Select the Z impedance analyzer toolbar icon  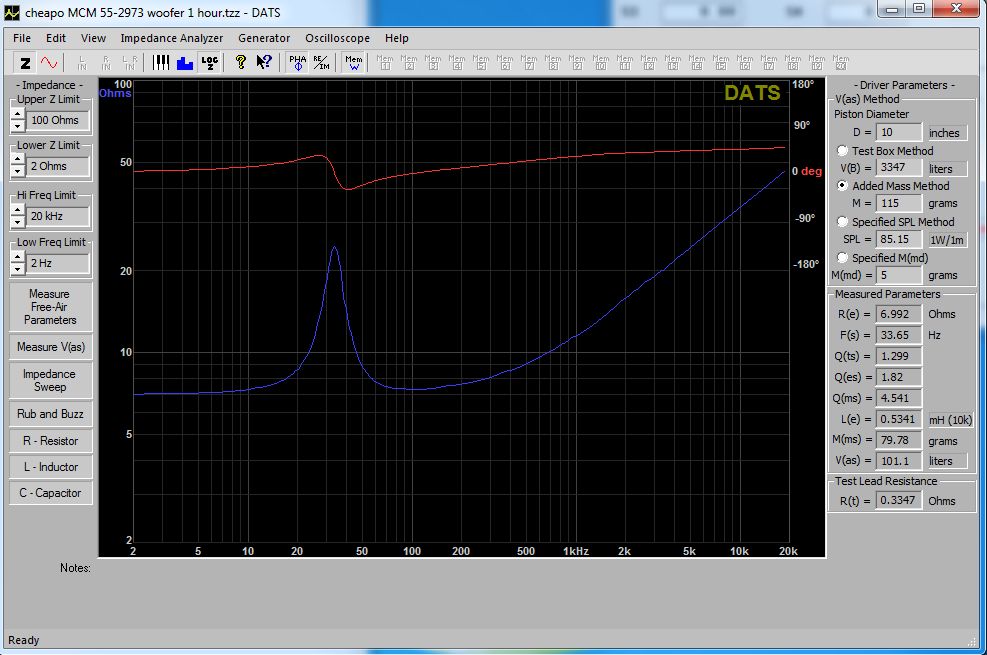pos(25,63)
